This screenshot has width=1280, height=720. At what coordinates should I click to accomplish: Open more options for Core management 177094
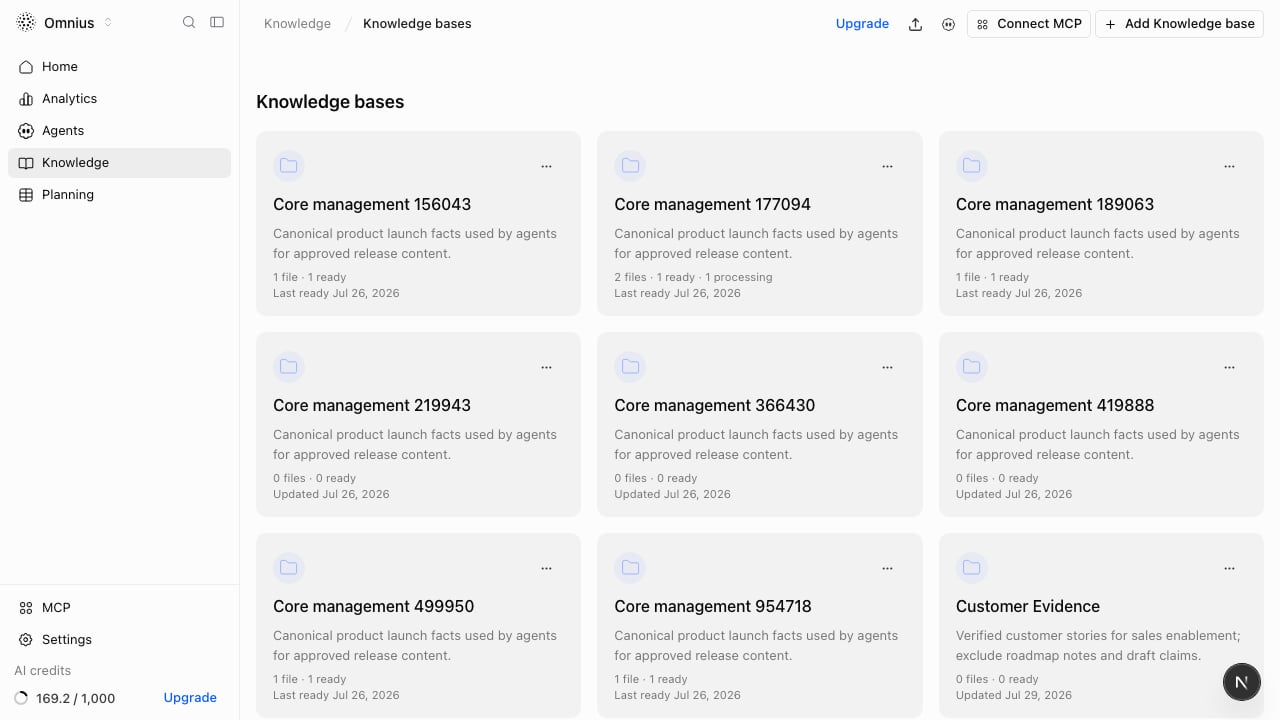point(887,166)
